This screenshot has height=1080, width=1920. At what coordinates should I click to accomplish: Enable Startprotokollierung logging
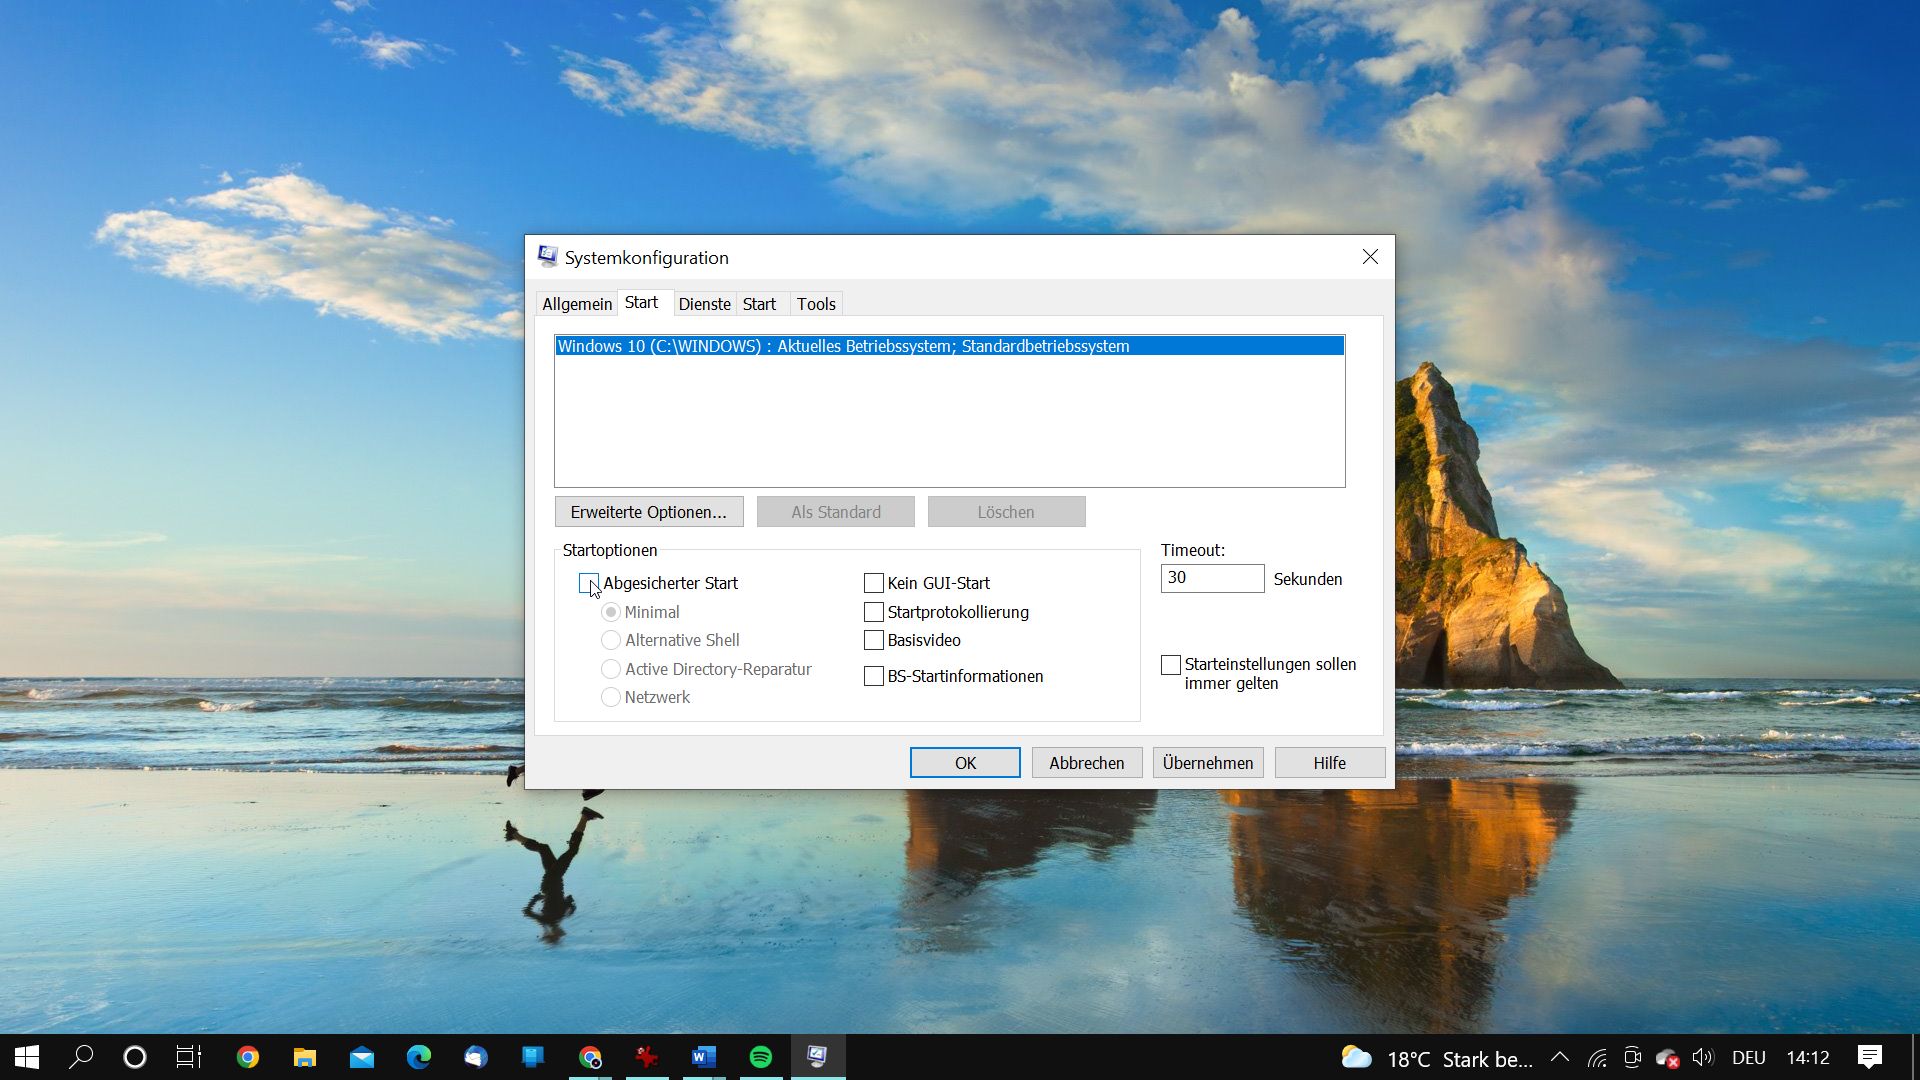point(873,612)
